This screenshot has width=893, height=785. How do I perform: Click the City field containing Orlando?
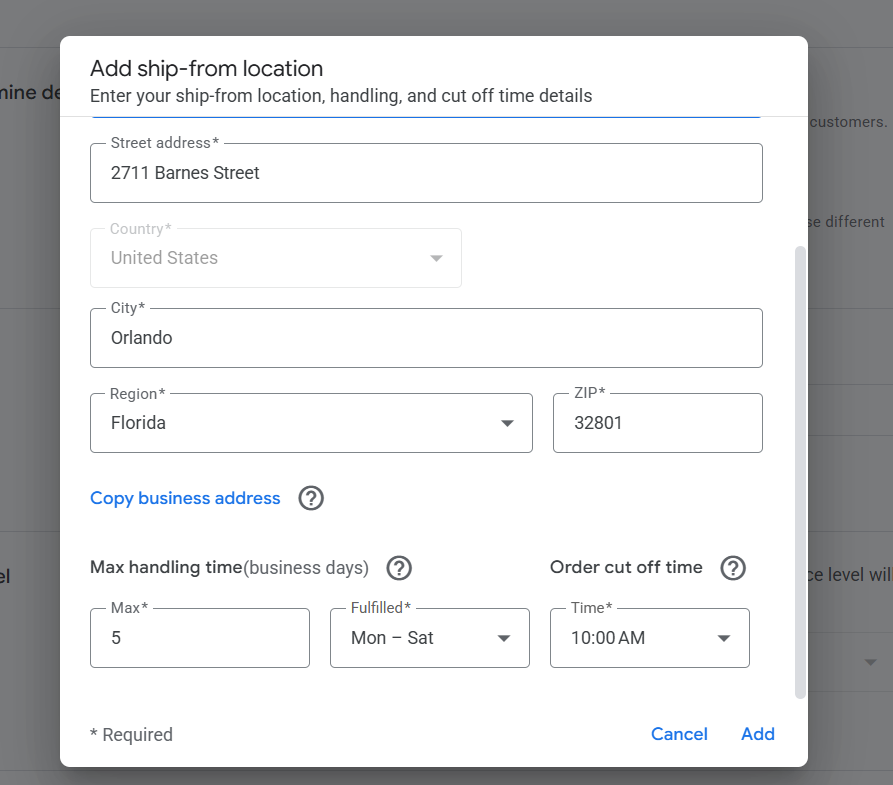(426, 338)
